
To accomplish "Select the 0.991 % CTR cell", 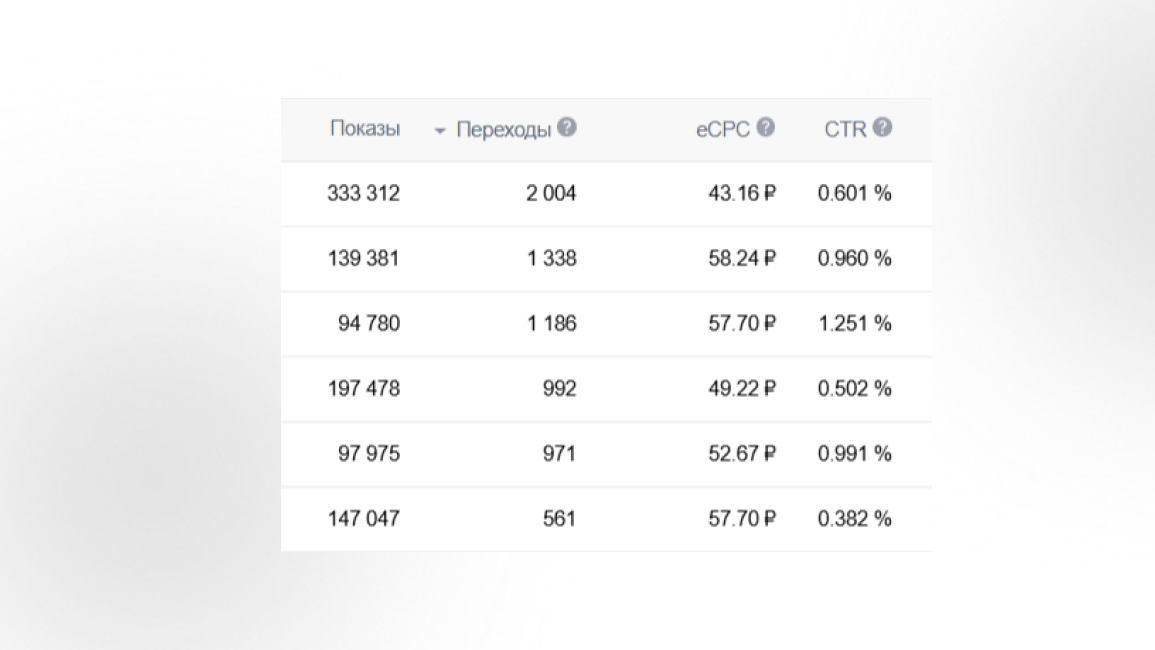I will point(854,454).
